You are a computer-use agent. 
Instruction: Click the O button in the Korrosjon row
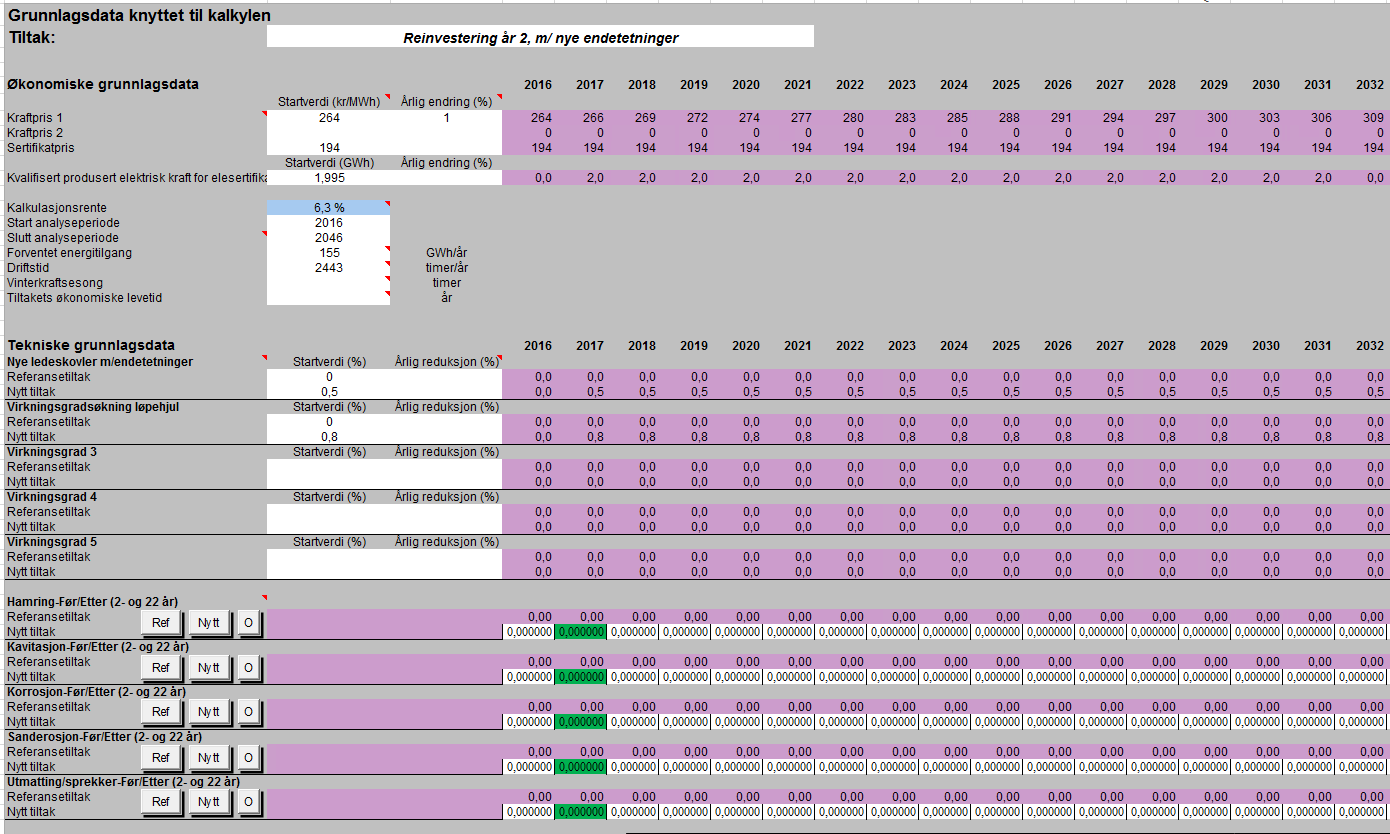click(x=248, y=712)
